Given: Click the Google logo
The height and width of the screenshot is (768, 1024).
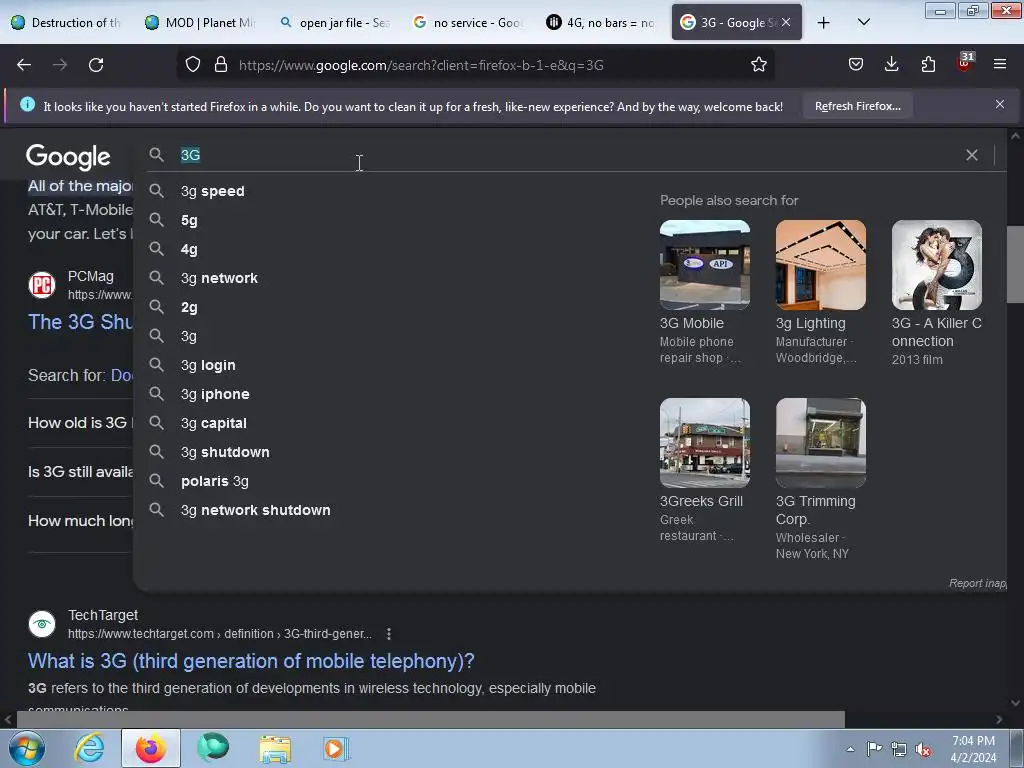Looking at the screenshot, I should coord(68,157).
